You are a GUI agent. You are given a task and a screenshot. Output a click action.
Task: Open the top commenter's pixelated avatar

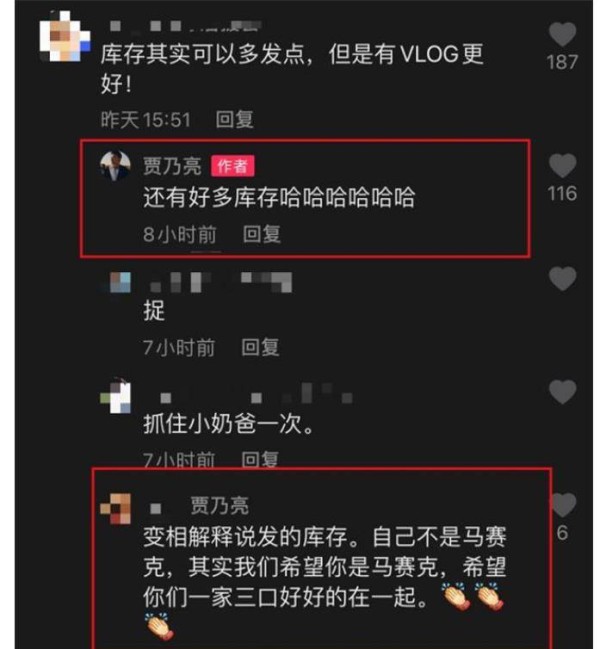(65, 36)
